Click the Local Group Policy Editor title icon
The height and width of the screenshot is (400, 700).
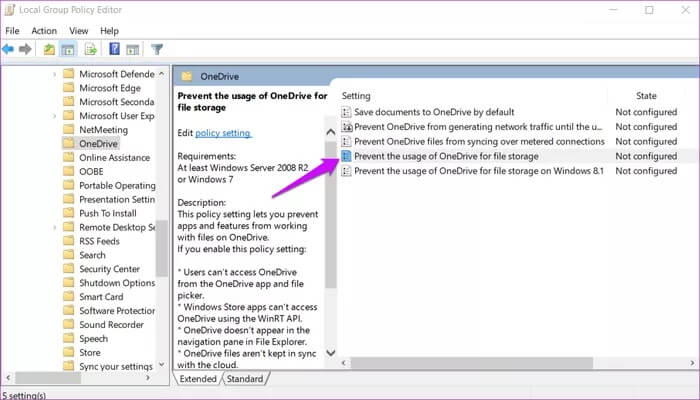[9, 10]
